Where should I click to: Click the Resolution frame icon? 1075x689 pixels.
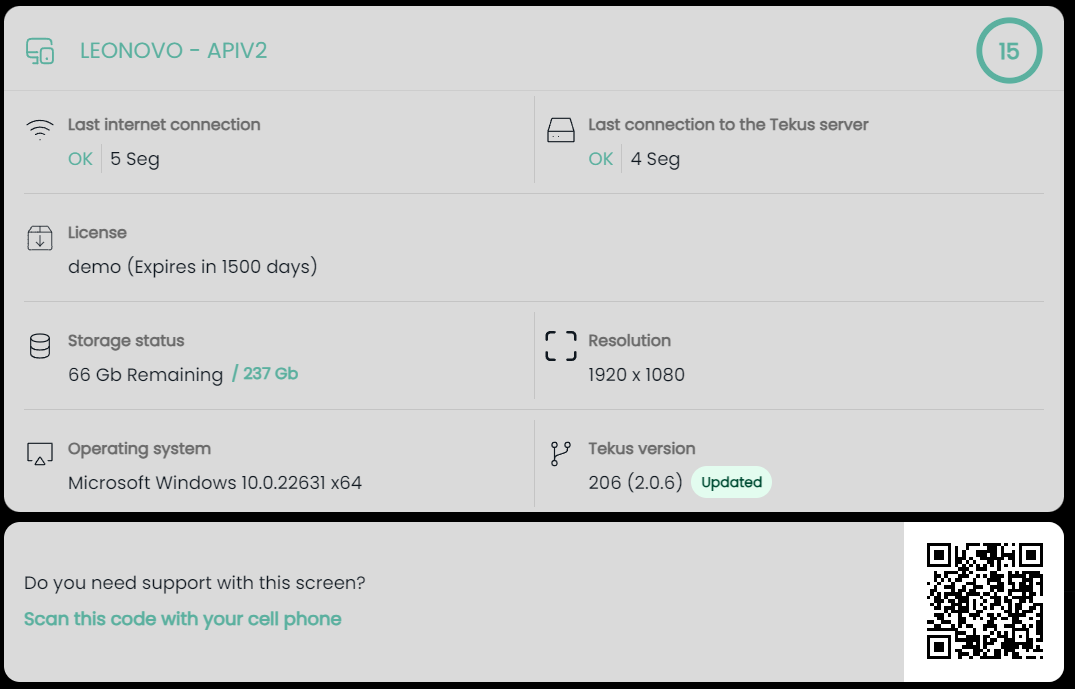click(x=561, y=346)
